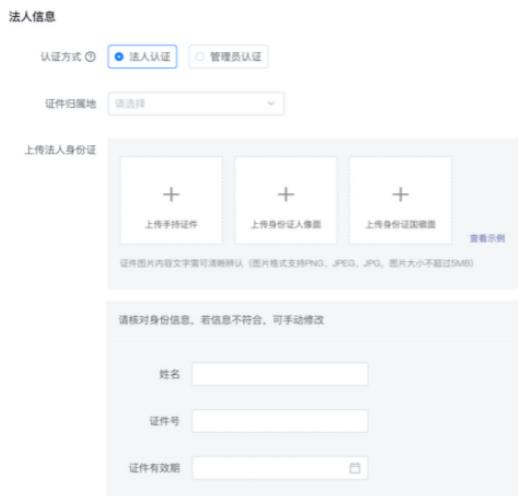The height and width of the screenshot is (496, 518).
Task: Click the 上传身份证人像面 upload label
Action: coord(286,224)
